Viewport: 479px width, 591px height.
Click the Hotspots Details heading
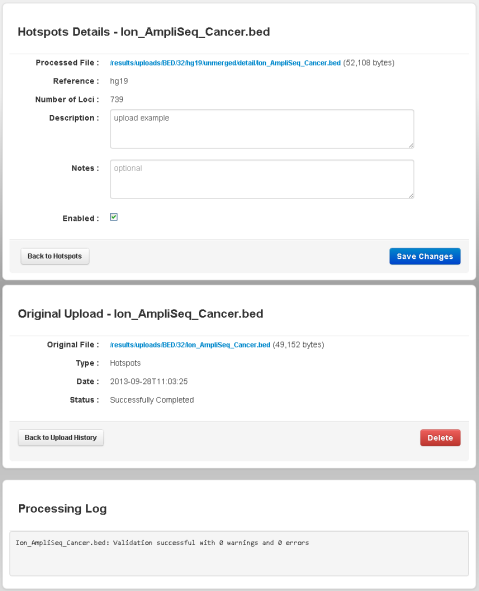coord(144,32)
